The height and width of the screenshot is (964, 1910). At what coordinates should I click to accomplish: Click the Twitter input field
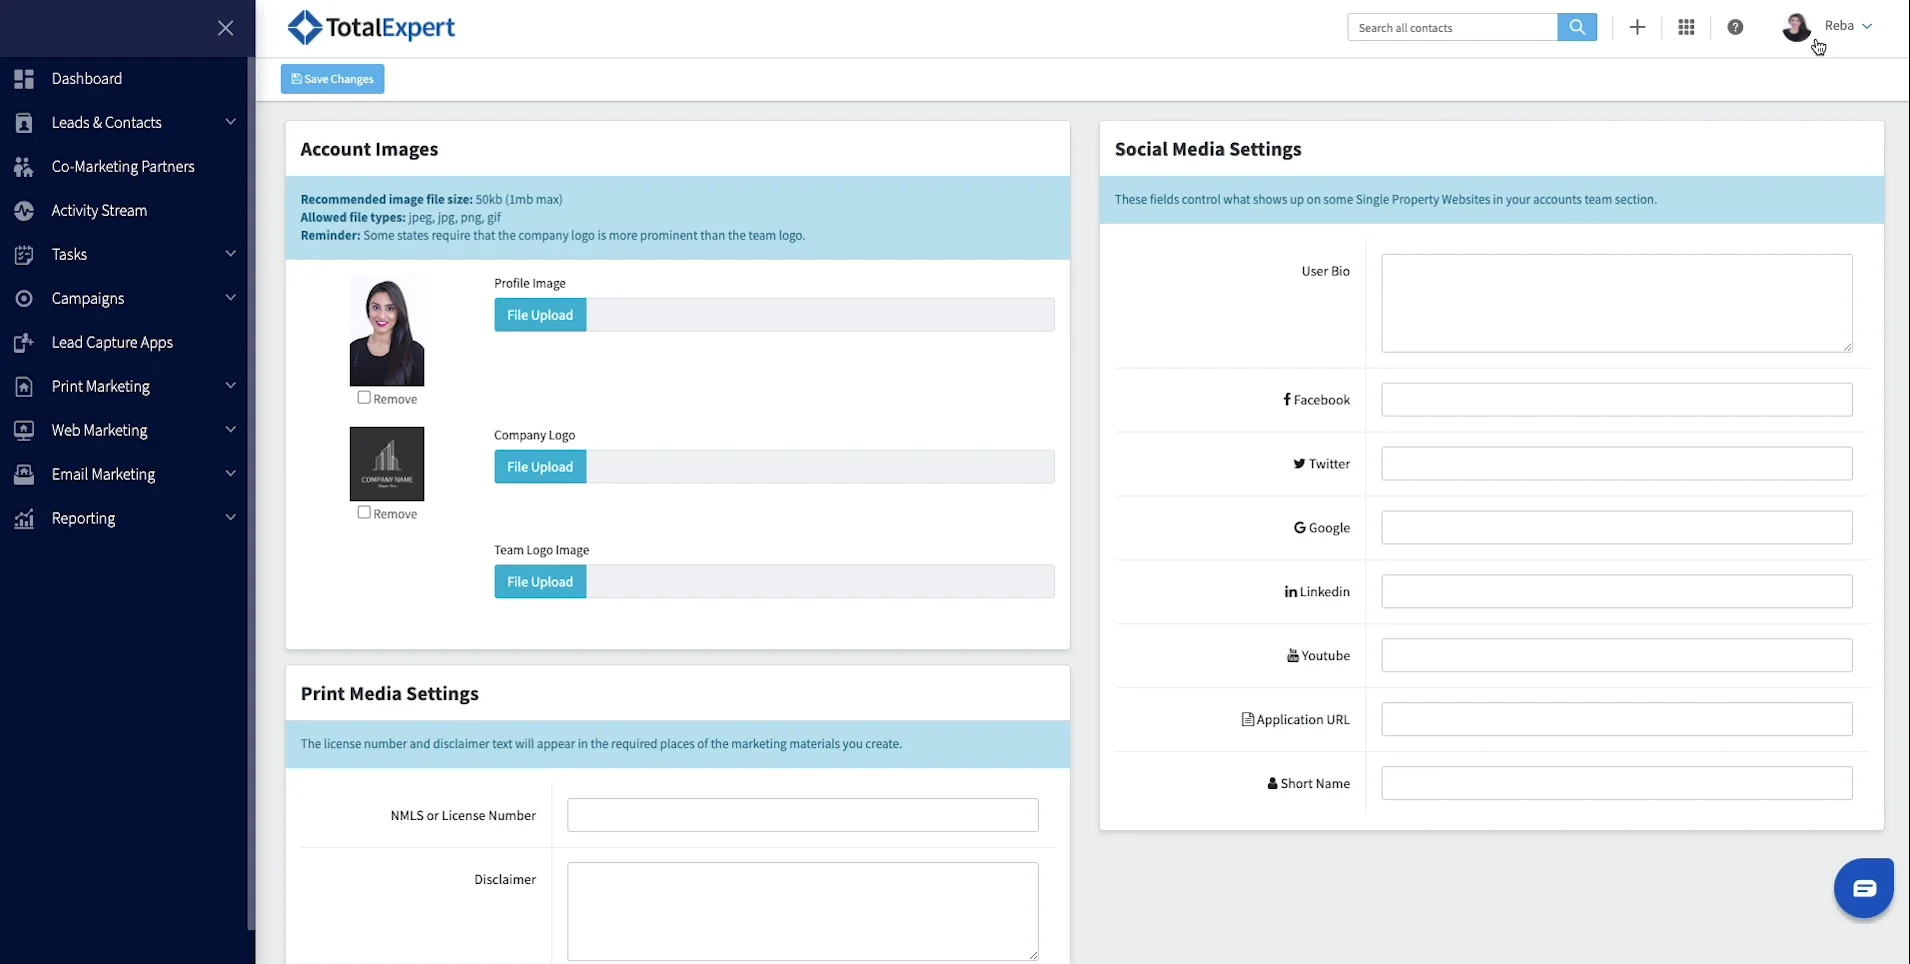pos(1617,464)
